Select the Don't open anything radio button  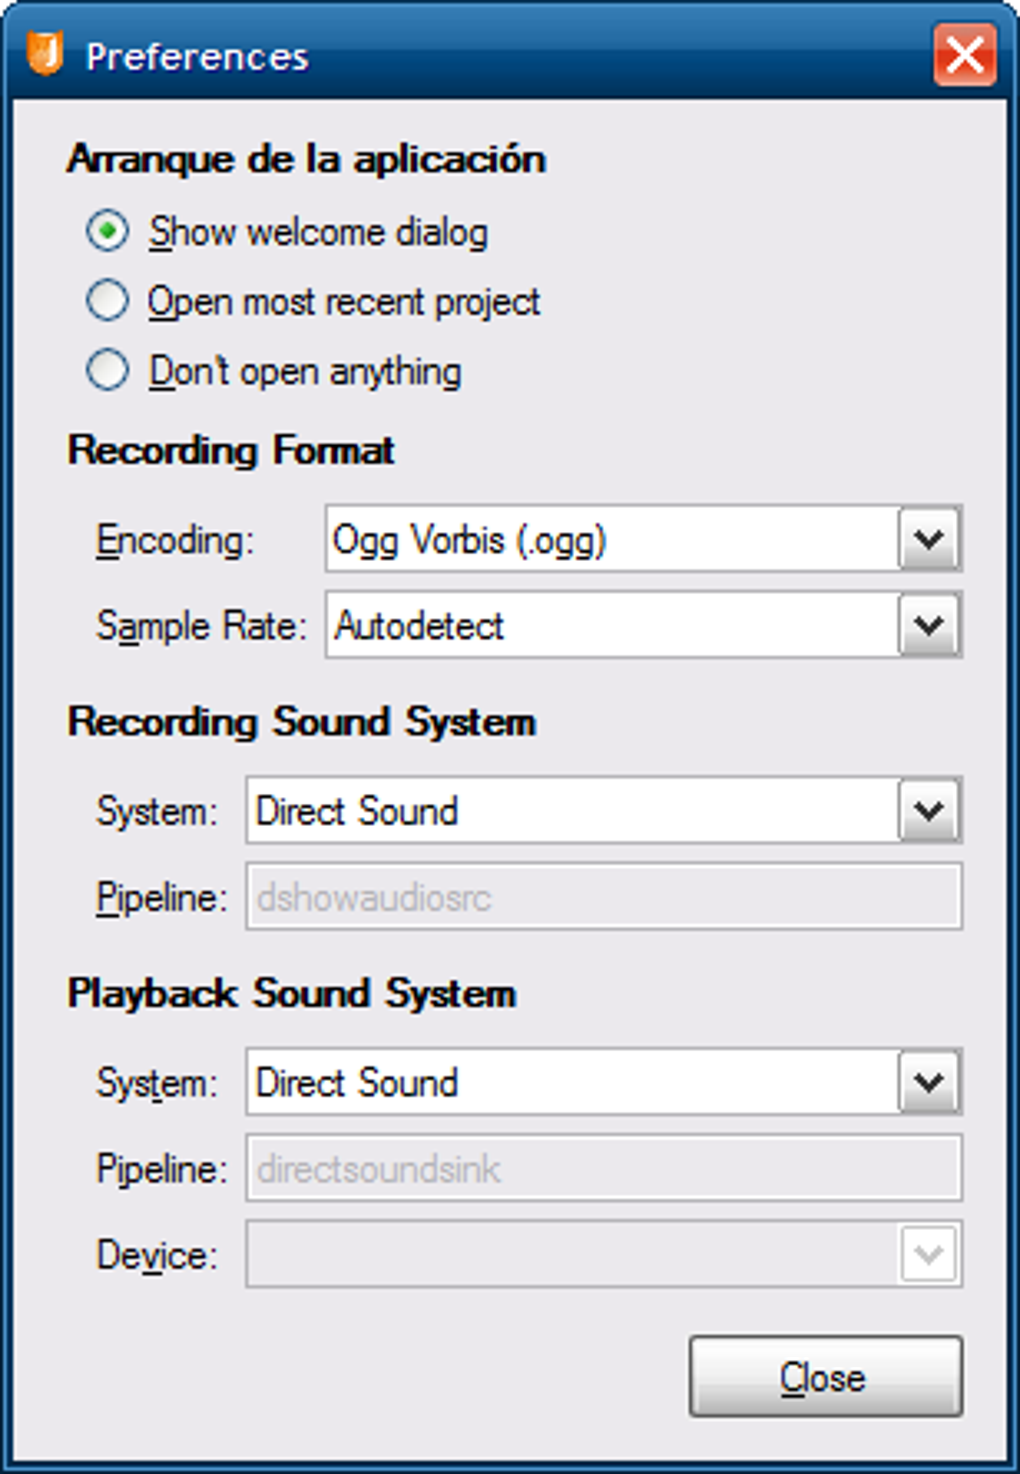[107, 370]
